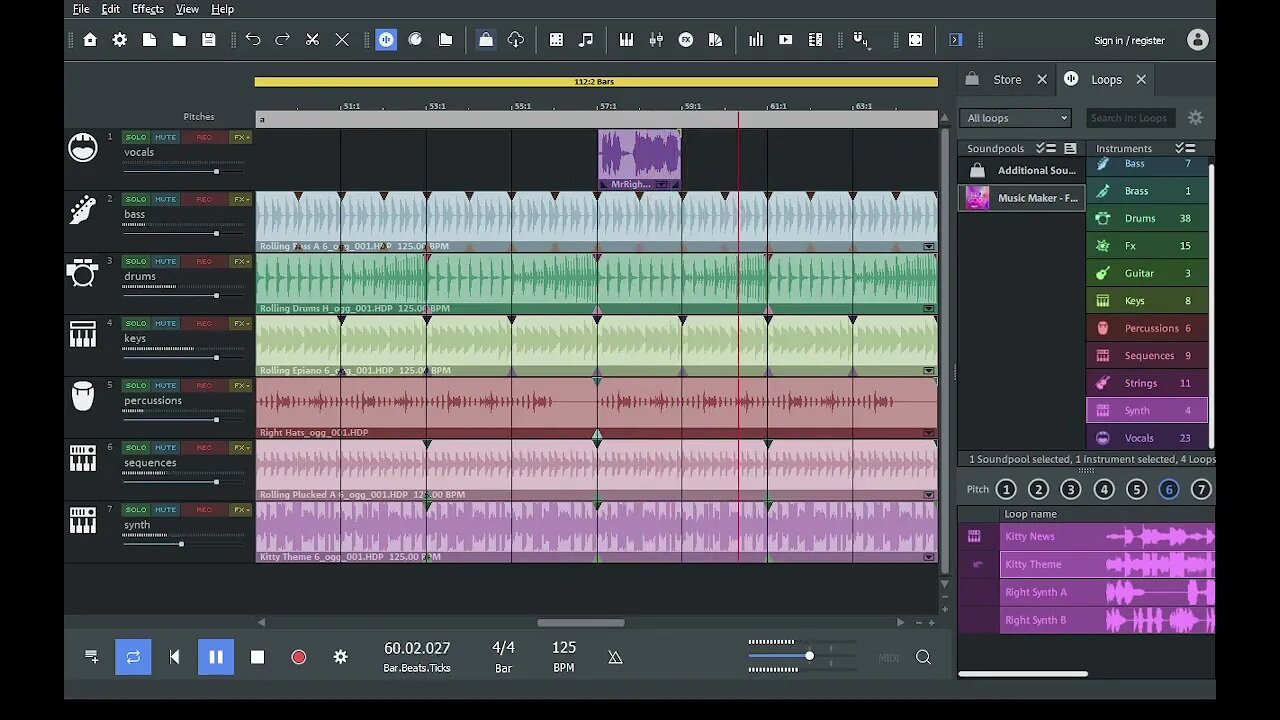Mute the bass track
The image size is (1280, 720).
(165, 199)
